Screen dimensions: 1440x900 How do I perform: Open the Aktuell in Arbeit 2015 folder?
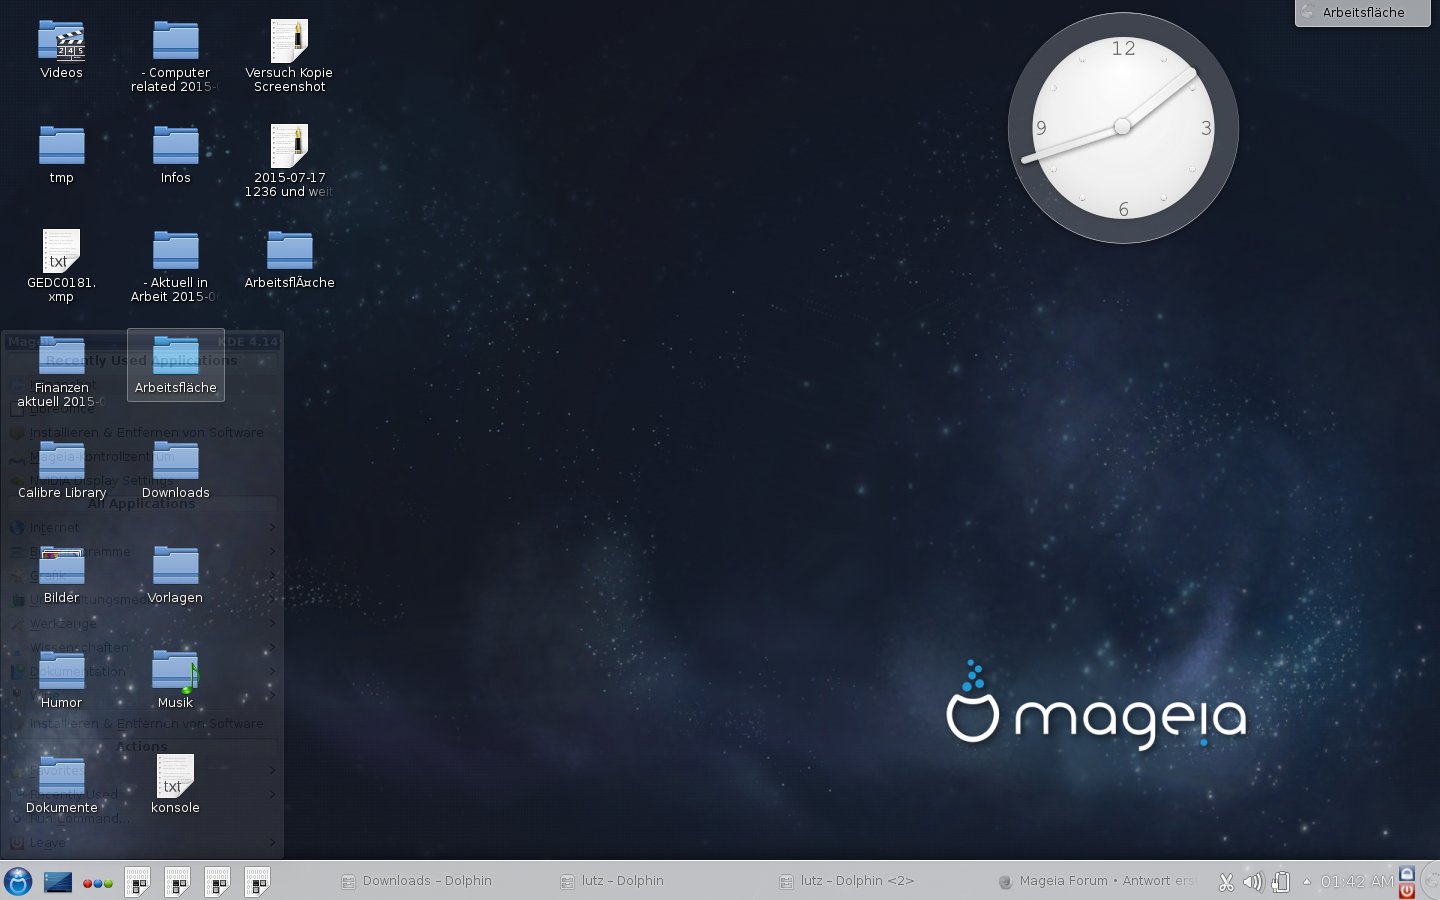pyautogui.click(x=175, y=265)
